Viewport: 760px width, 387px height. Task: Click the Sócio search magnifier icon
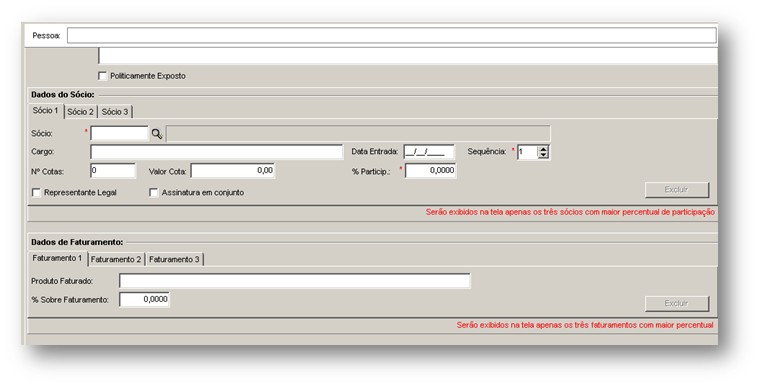(x=157, y=134)
